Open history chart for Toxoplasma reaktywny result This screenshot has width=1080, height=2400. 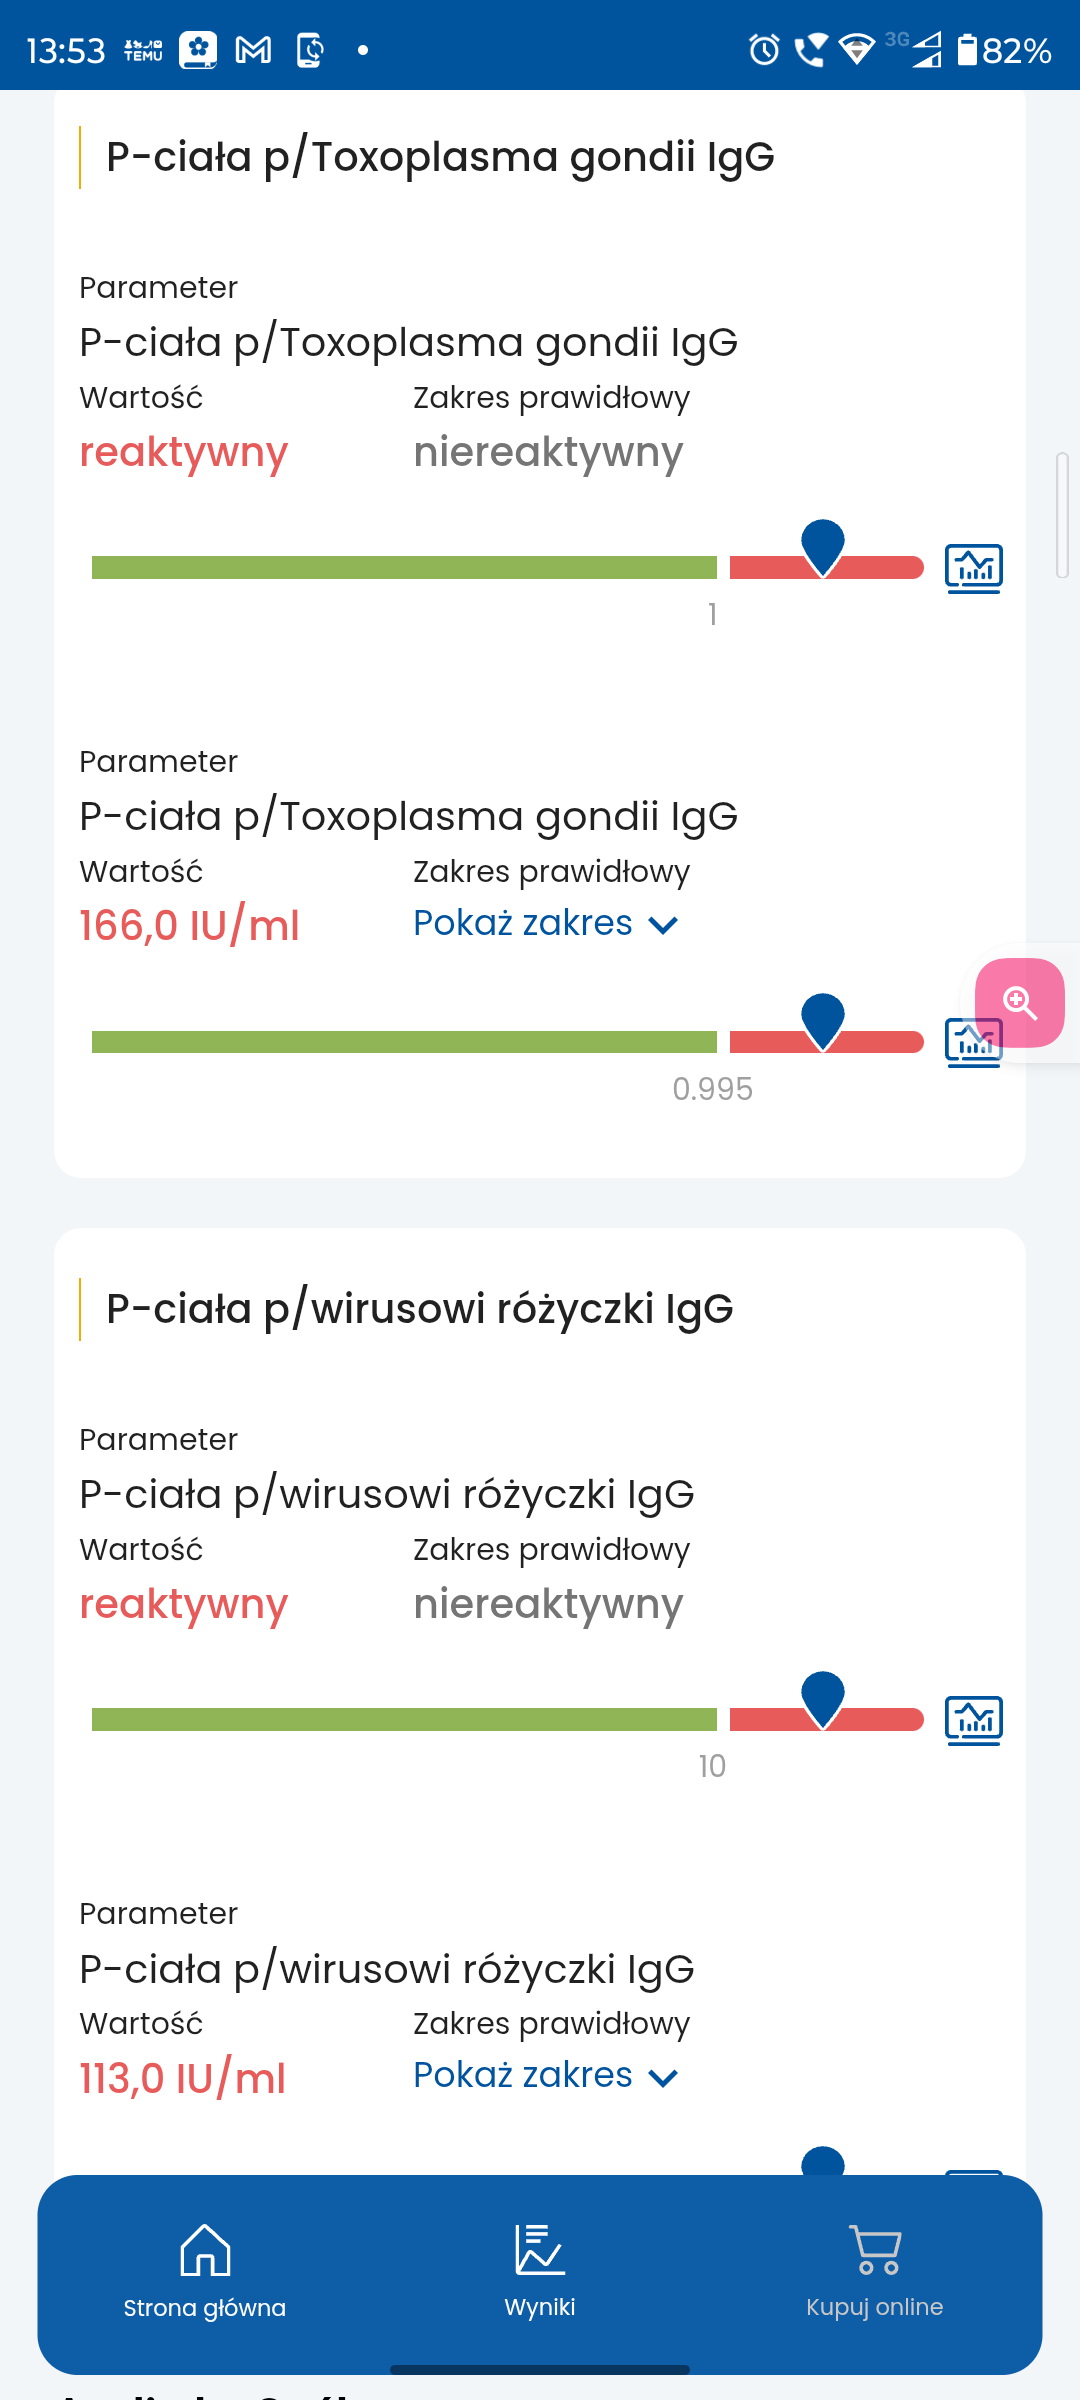973,568
